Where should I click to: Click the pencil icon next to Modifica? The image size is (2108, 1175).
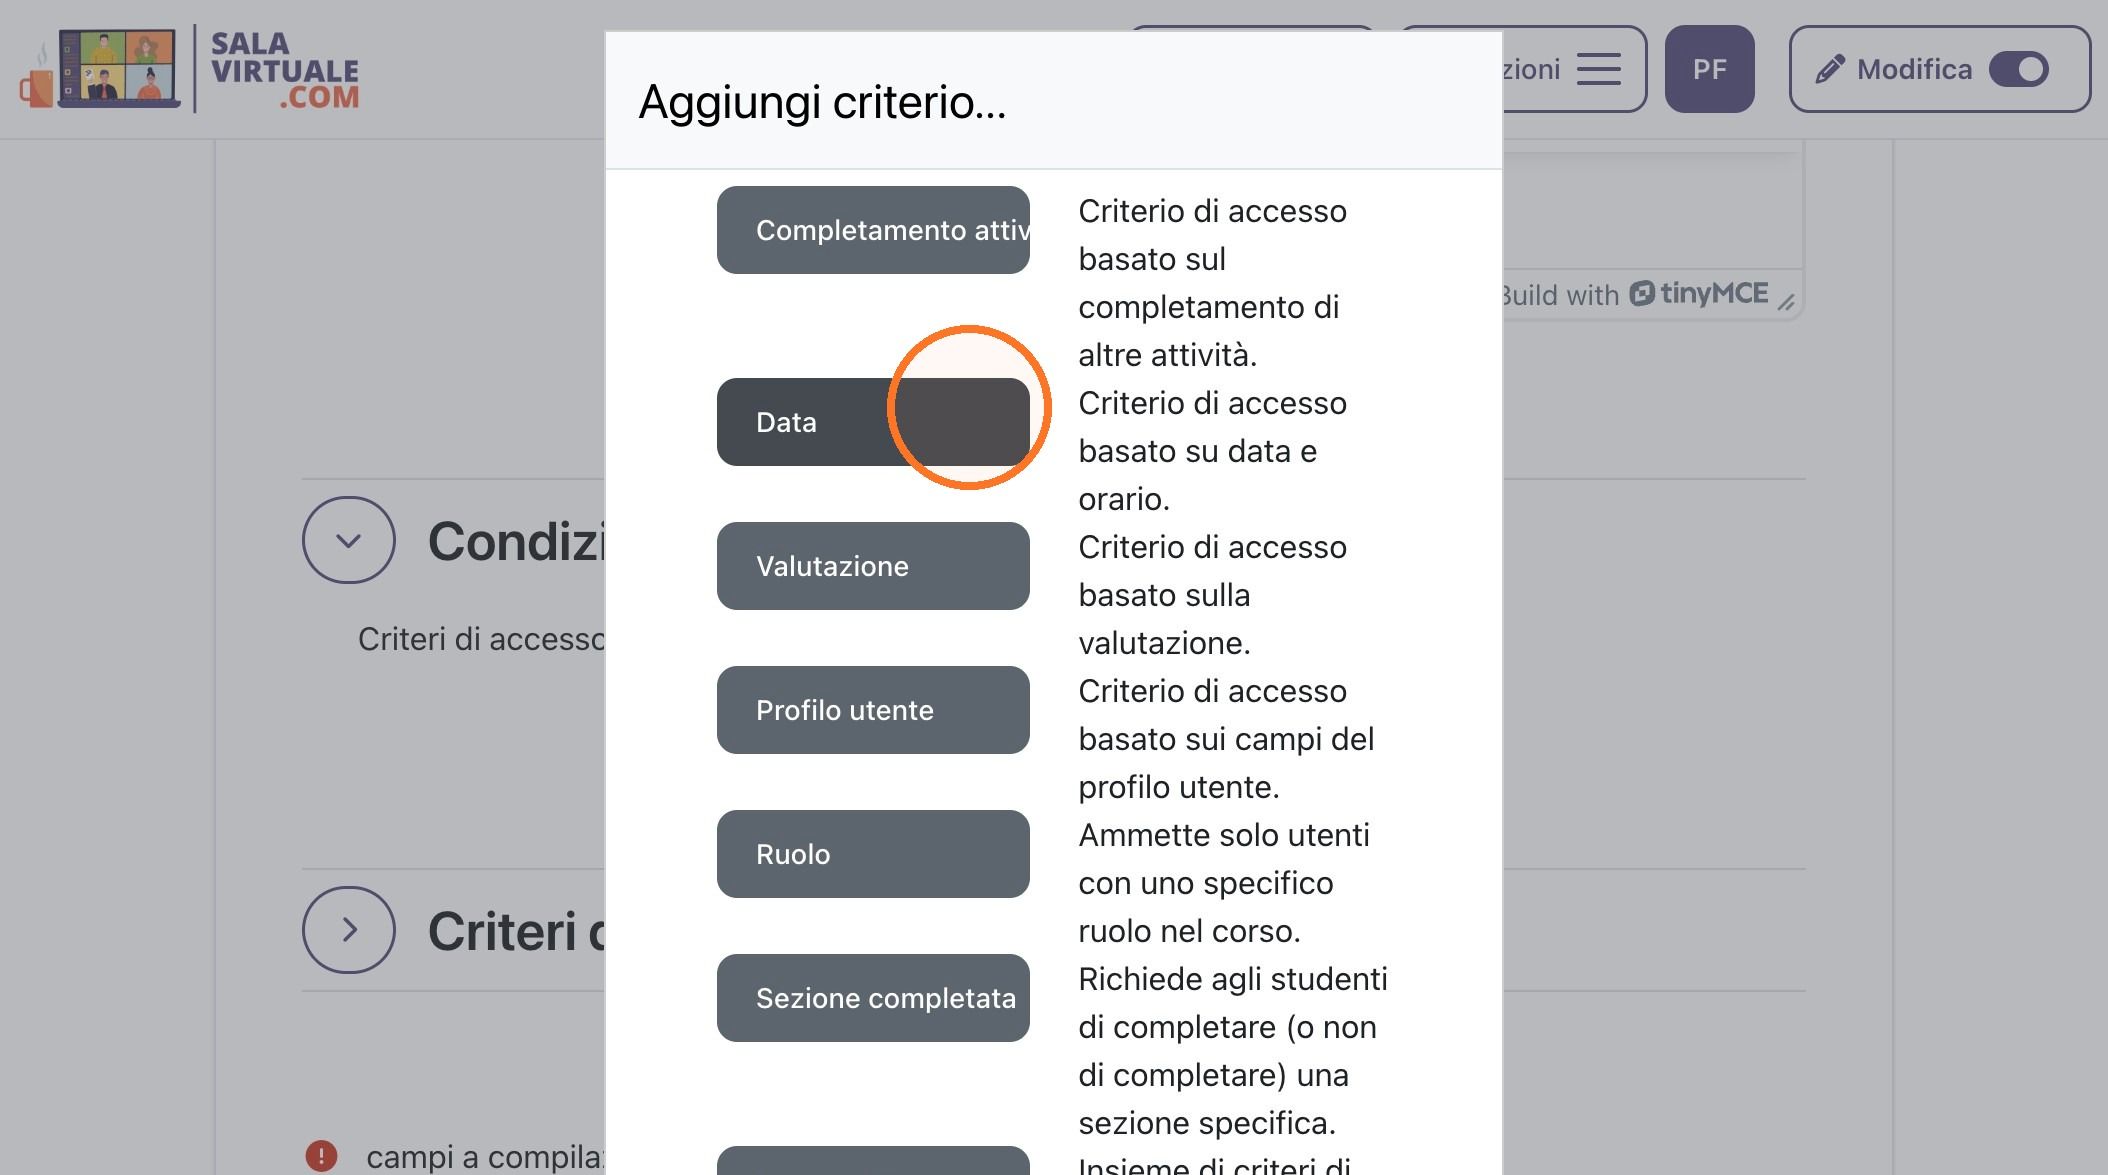pos(1829,69)
